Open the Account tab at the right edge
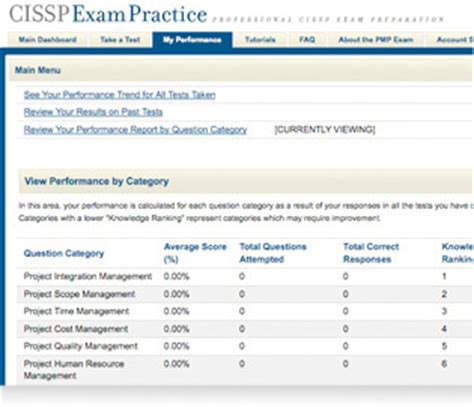Screen dimensions: 474x407 450,40
